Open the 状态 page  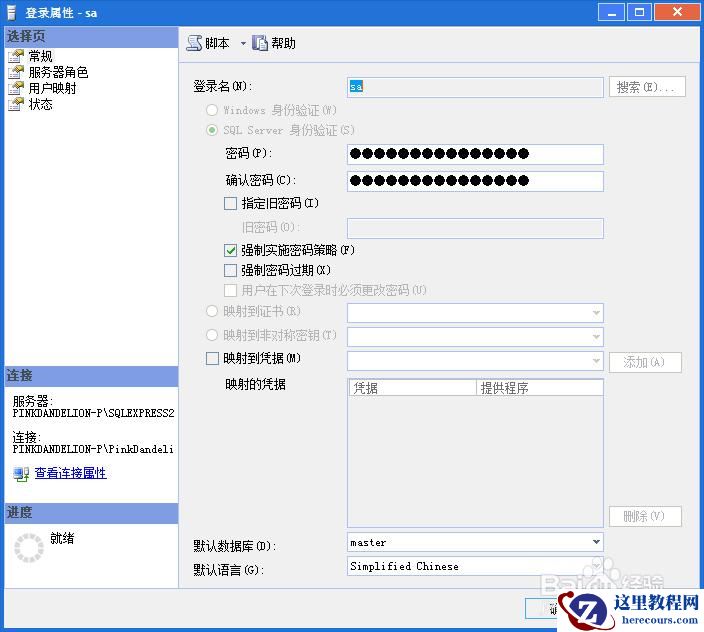40,104
